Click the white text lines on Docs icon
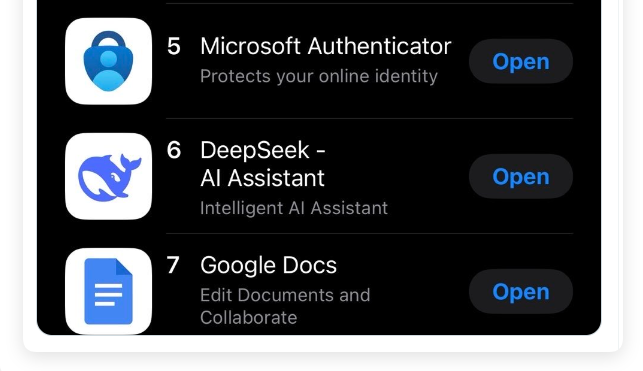This screenshot has width=643, height=371. pyautogui.click(x=108, y=295)
